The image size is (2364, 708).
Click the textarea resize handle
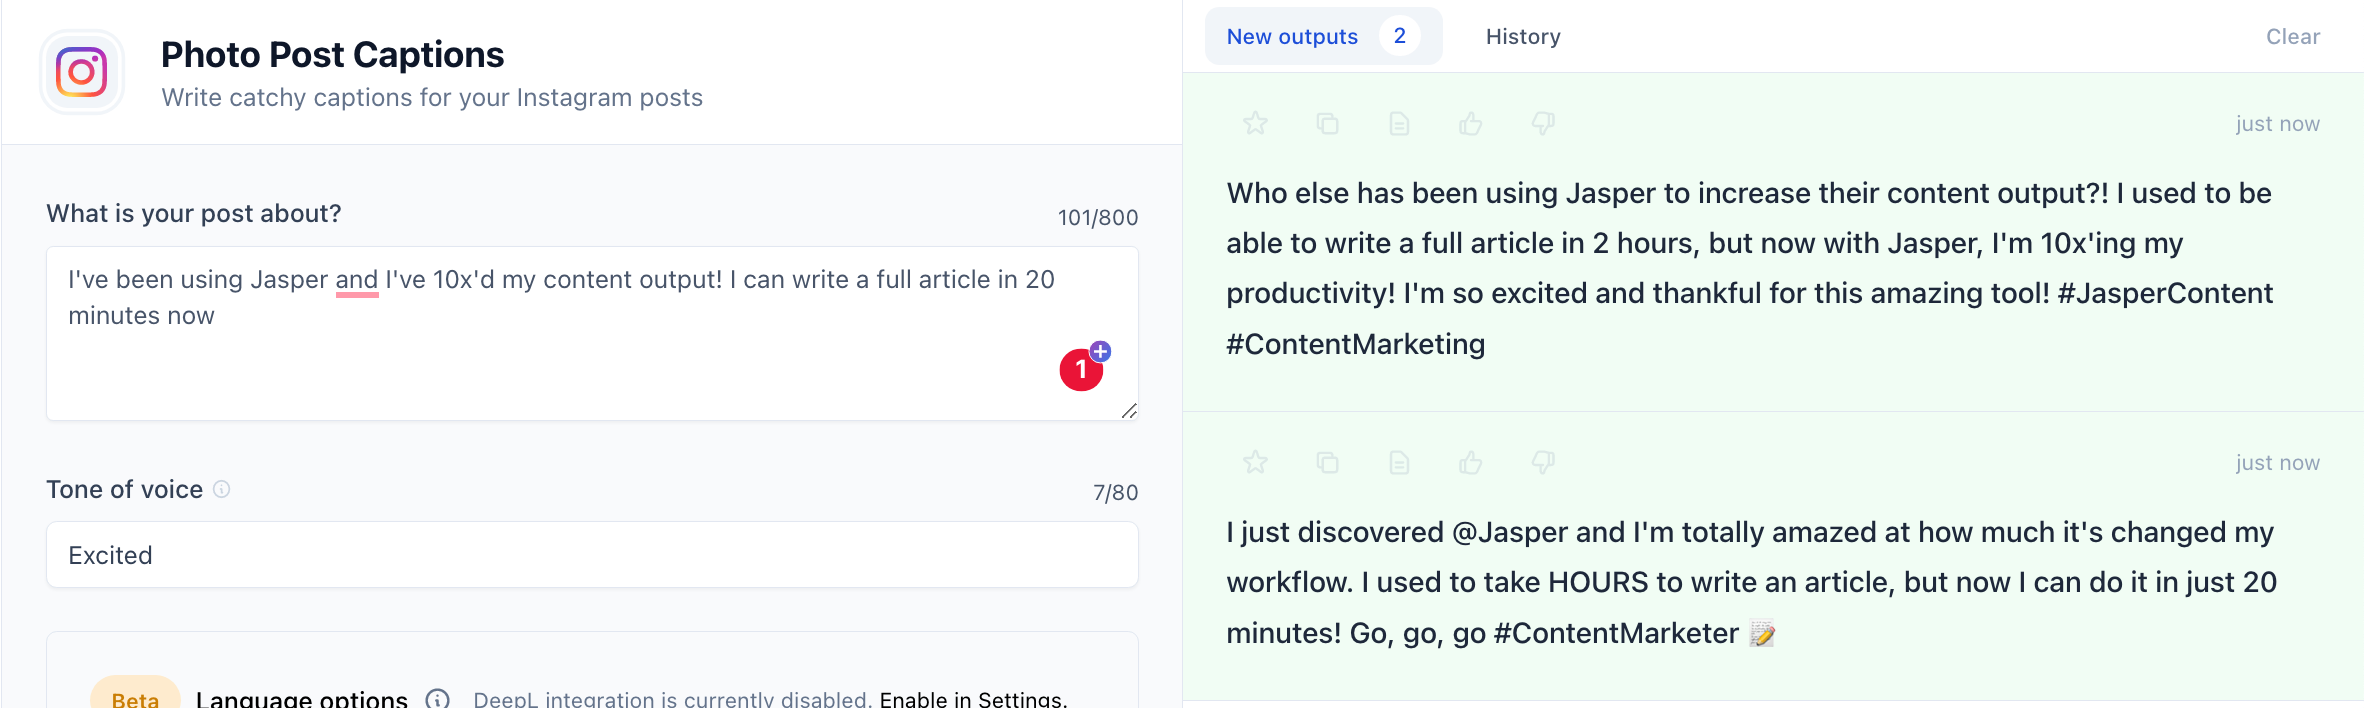pyautogui.click(x=1129, y=410)
